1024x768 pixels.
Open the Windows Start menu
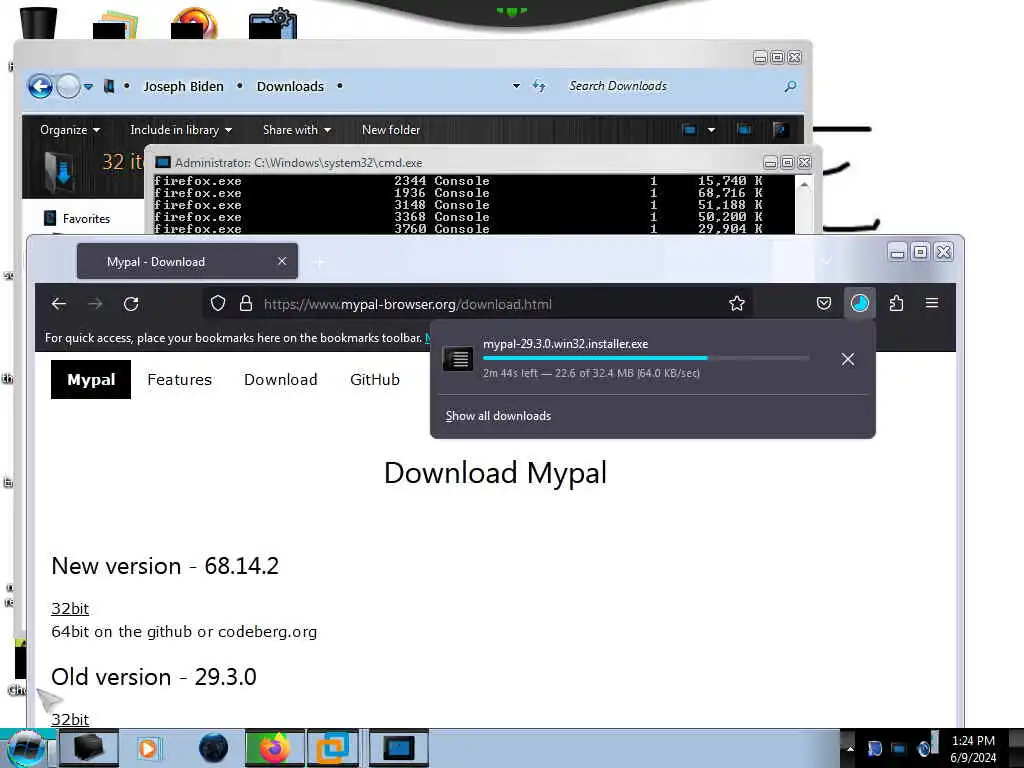pos(24,748)
